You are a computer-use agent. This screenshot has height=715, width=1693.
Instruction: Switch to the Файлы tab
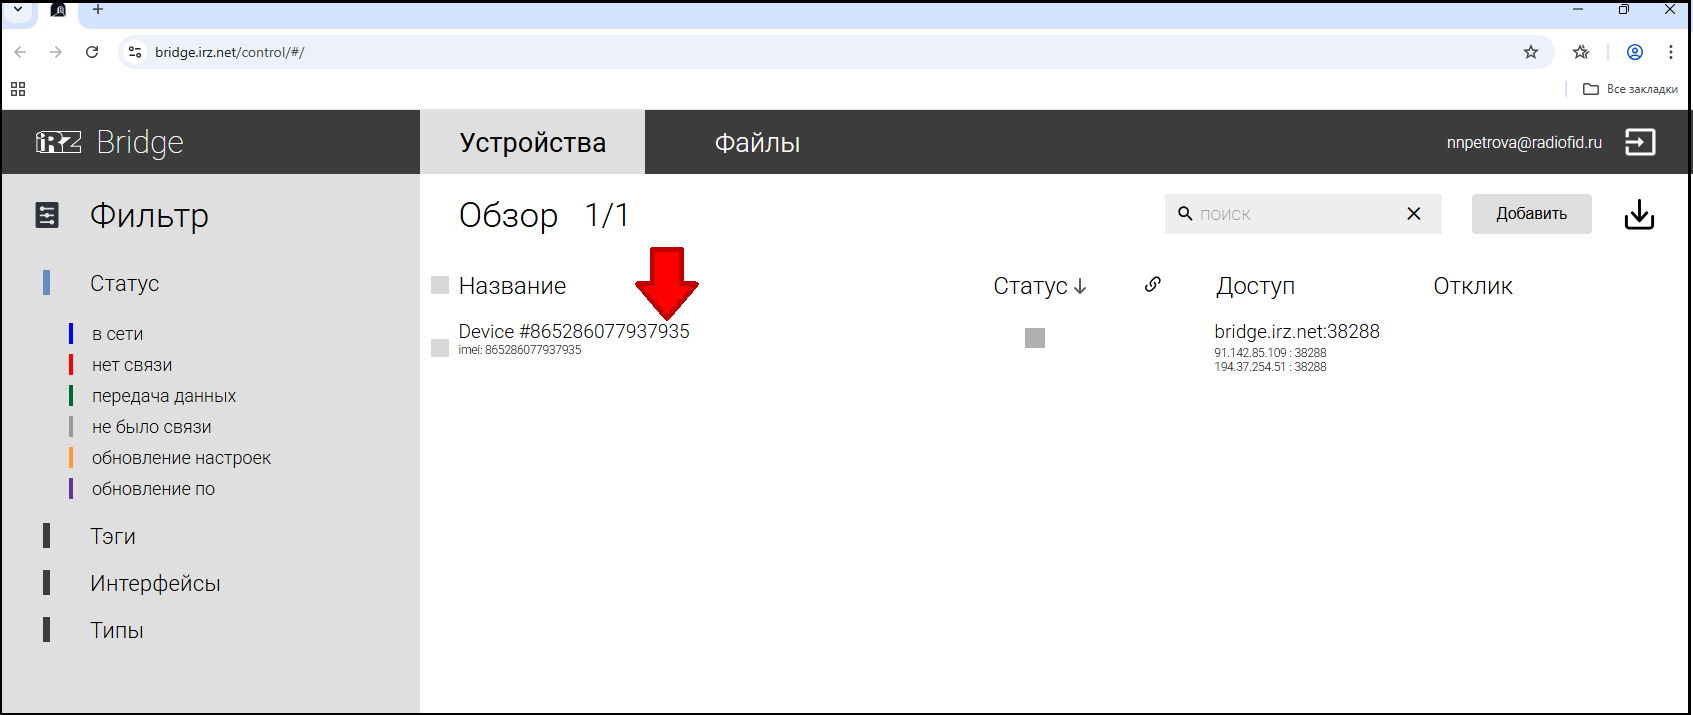(x=756, y=143)
